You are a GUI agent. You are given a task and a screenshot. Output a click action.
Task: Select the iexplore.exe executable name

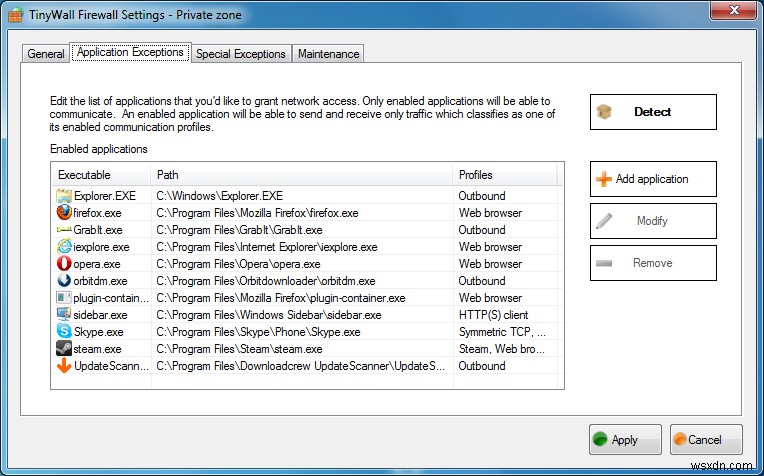(x=101, y=247)
